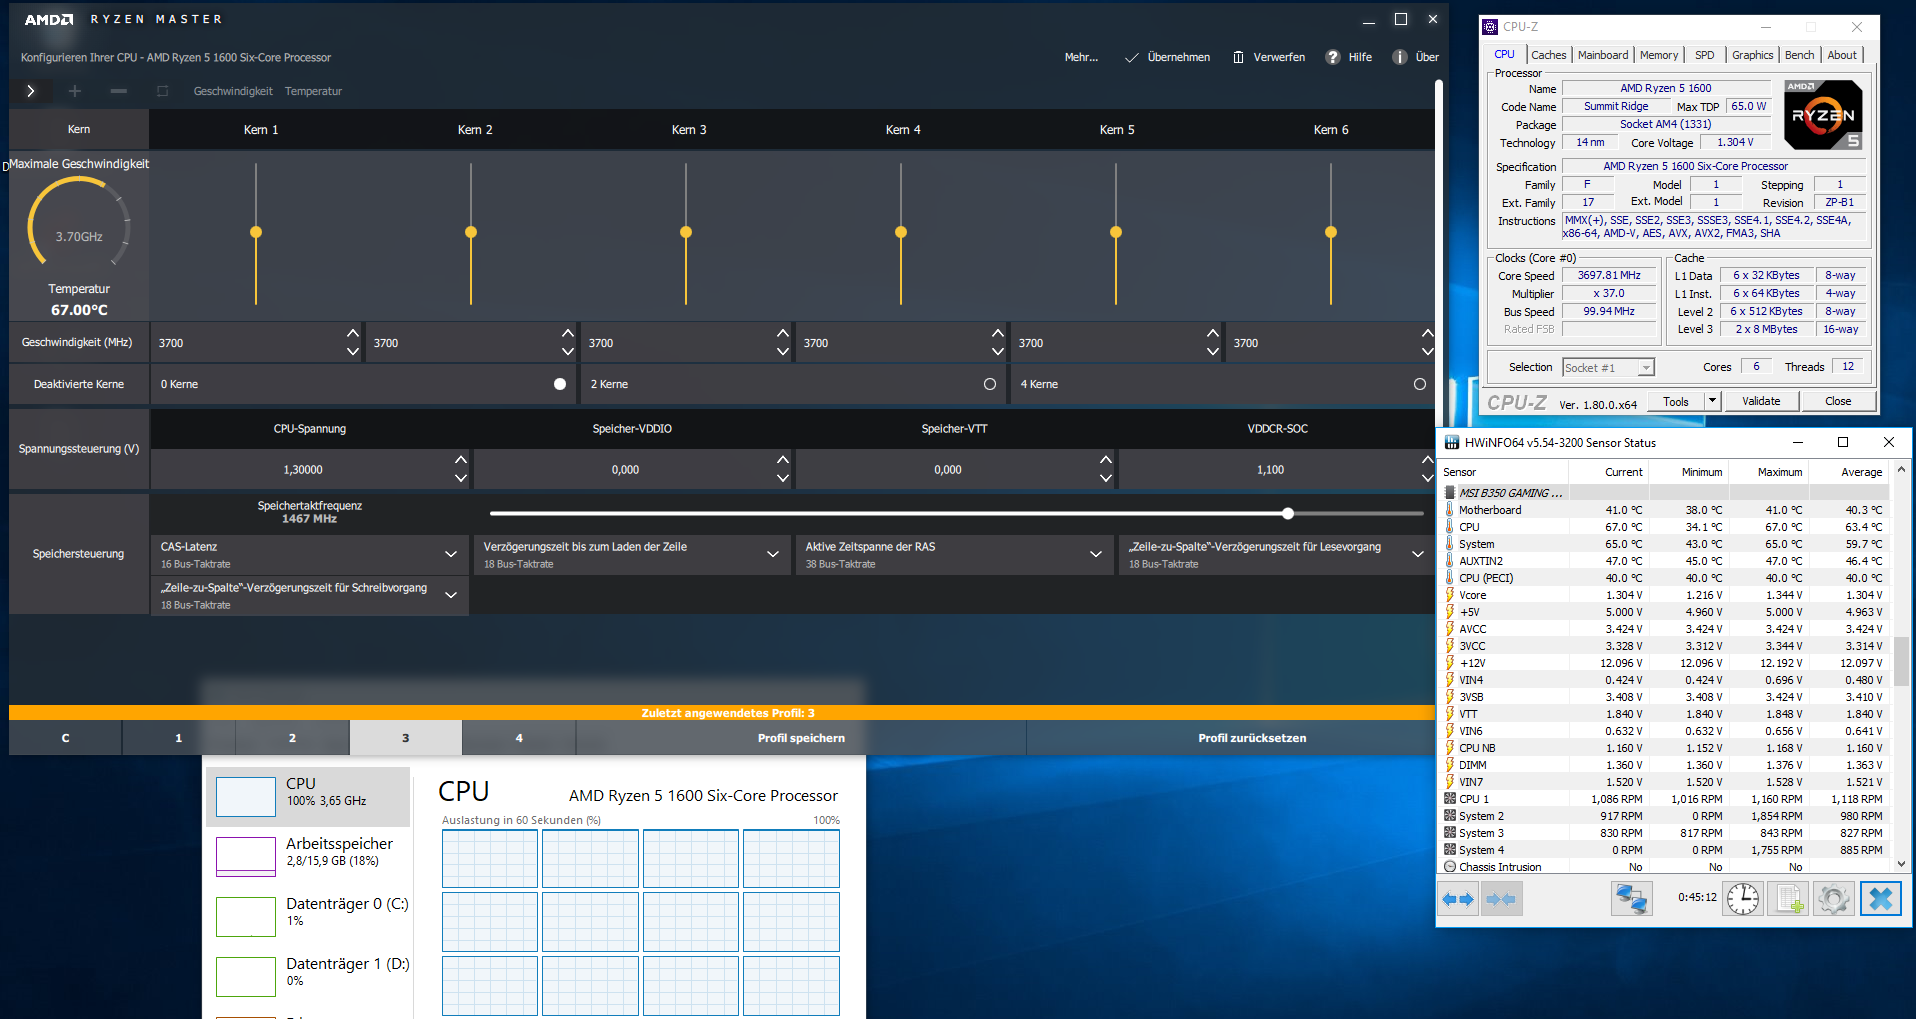Viewport: 1916px width, 1019px height.
Task: Select the Datenträger 1 (D:) graph thumbnail
Action: 246,977
